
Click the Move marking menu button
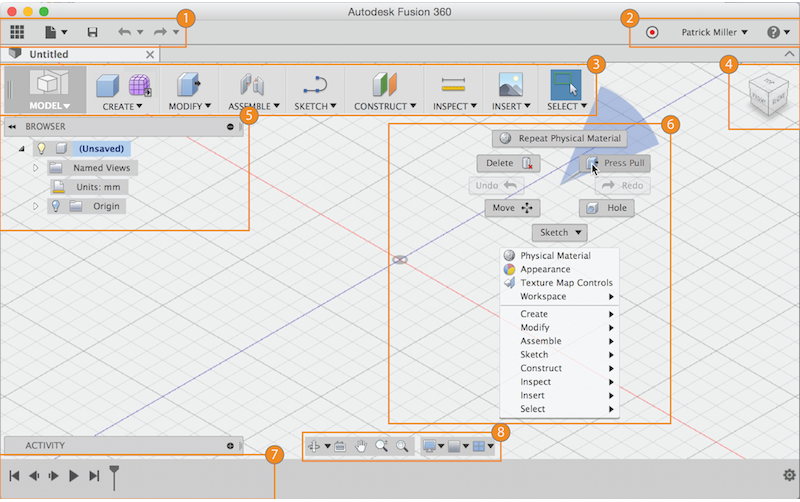[512, 208]
